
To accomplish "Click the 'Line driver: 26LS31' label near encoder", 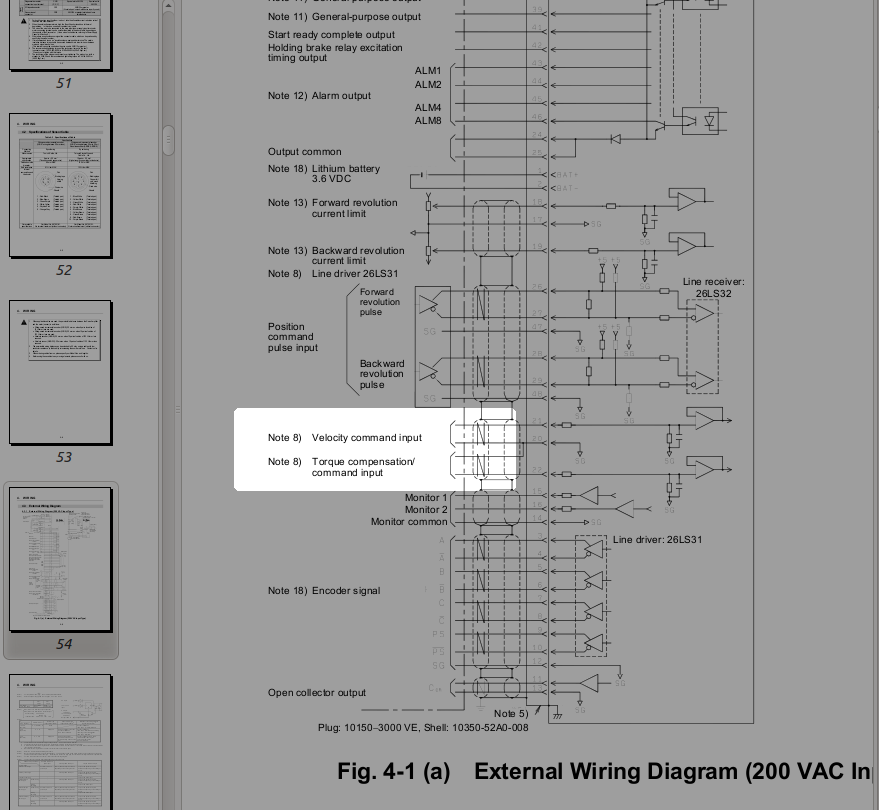I will point(657,540).
